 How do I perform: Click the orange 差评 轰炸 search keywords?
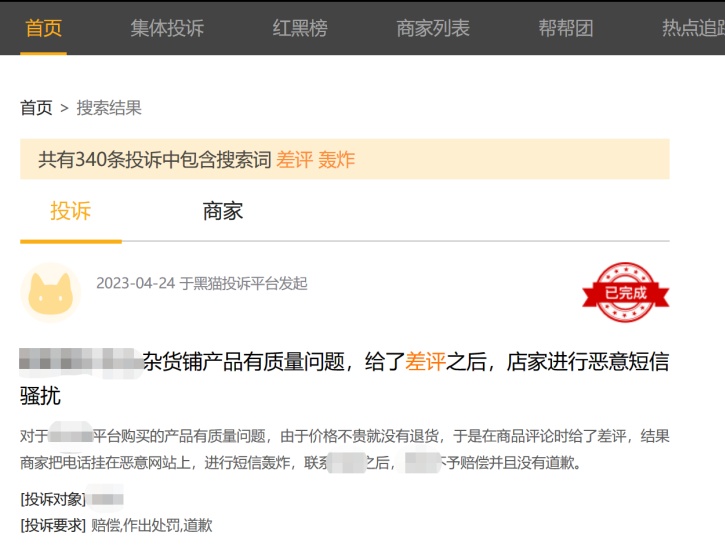click(x=315, y=159)
